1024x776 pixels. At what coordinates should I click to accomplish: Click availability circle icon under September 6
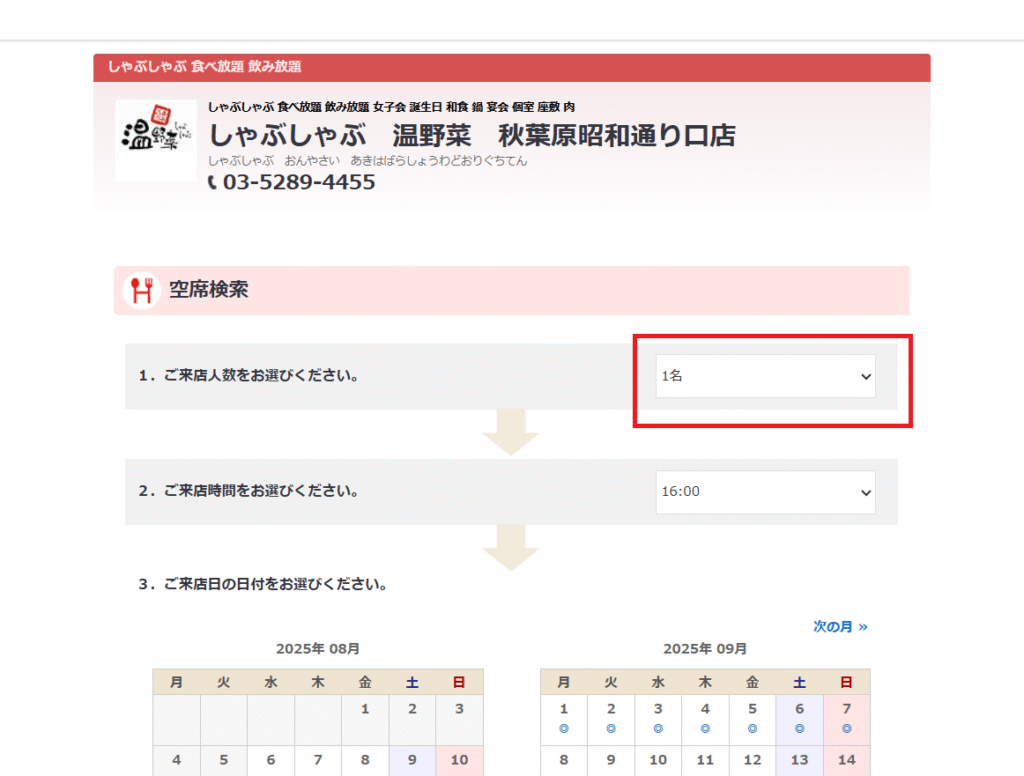point(799,728)
